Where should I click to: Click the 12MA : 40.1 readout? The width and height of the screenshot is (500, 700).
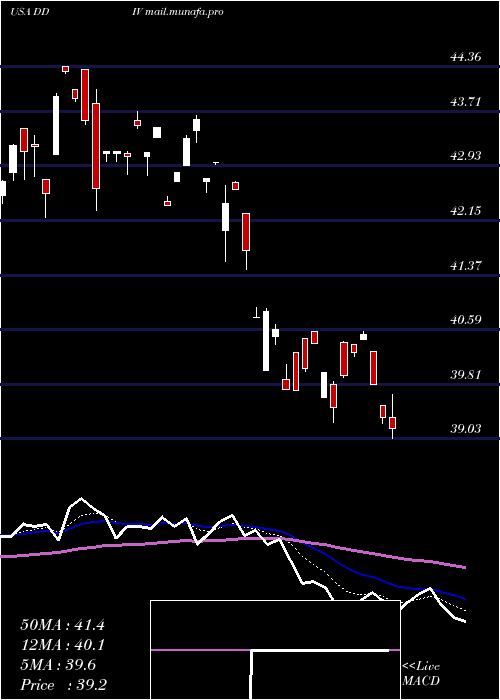click(62, 645)
